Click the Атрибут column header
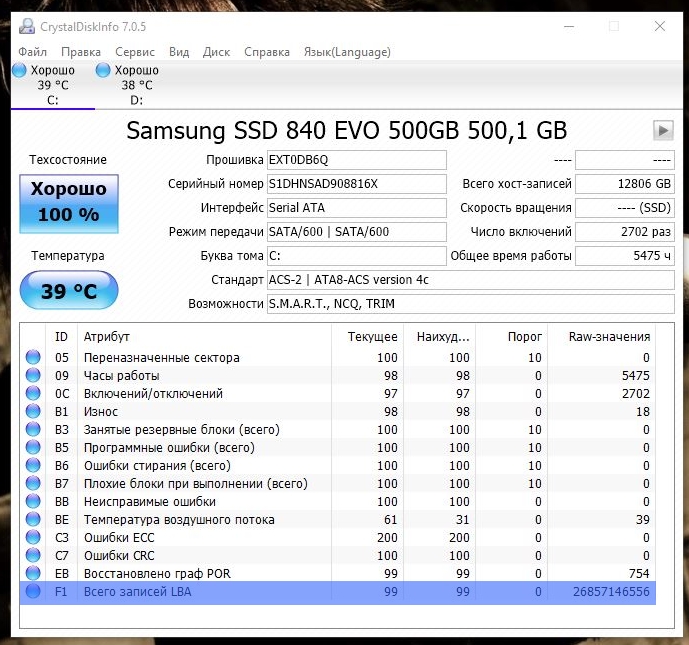 coord(204,337)
